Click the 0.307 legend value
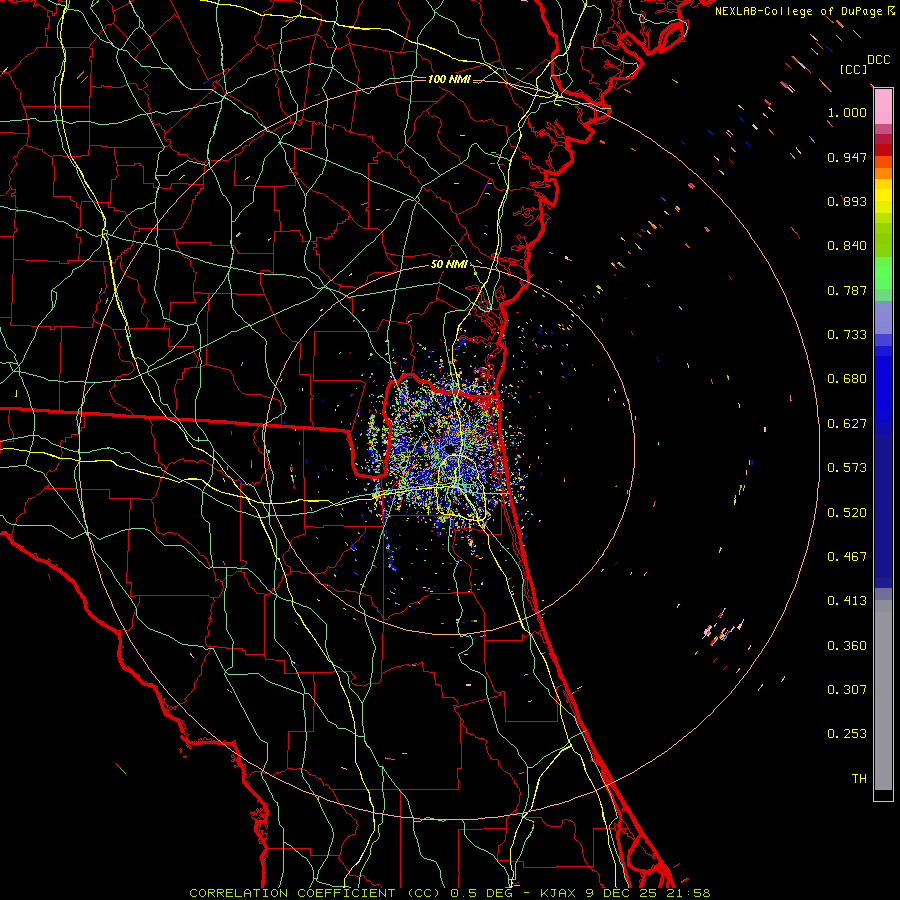900x900 pixels. coord(847,690)
